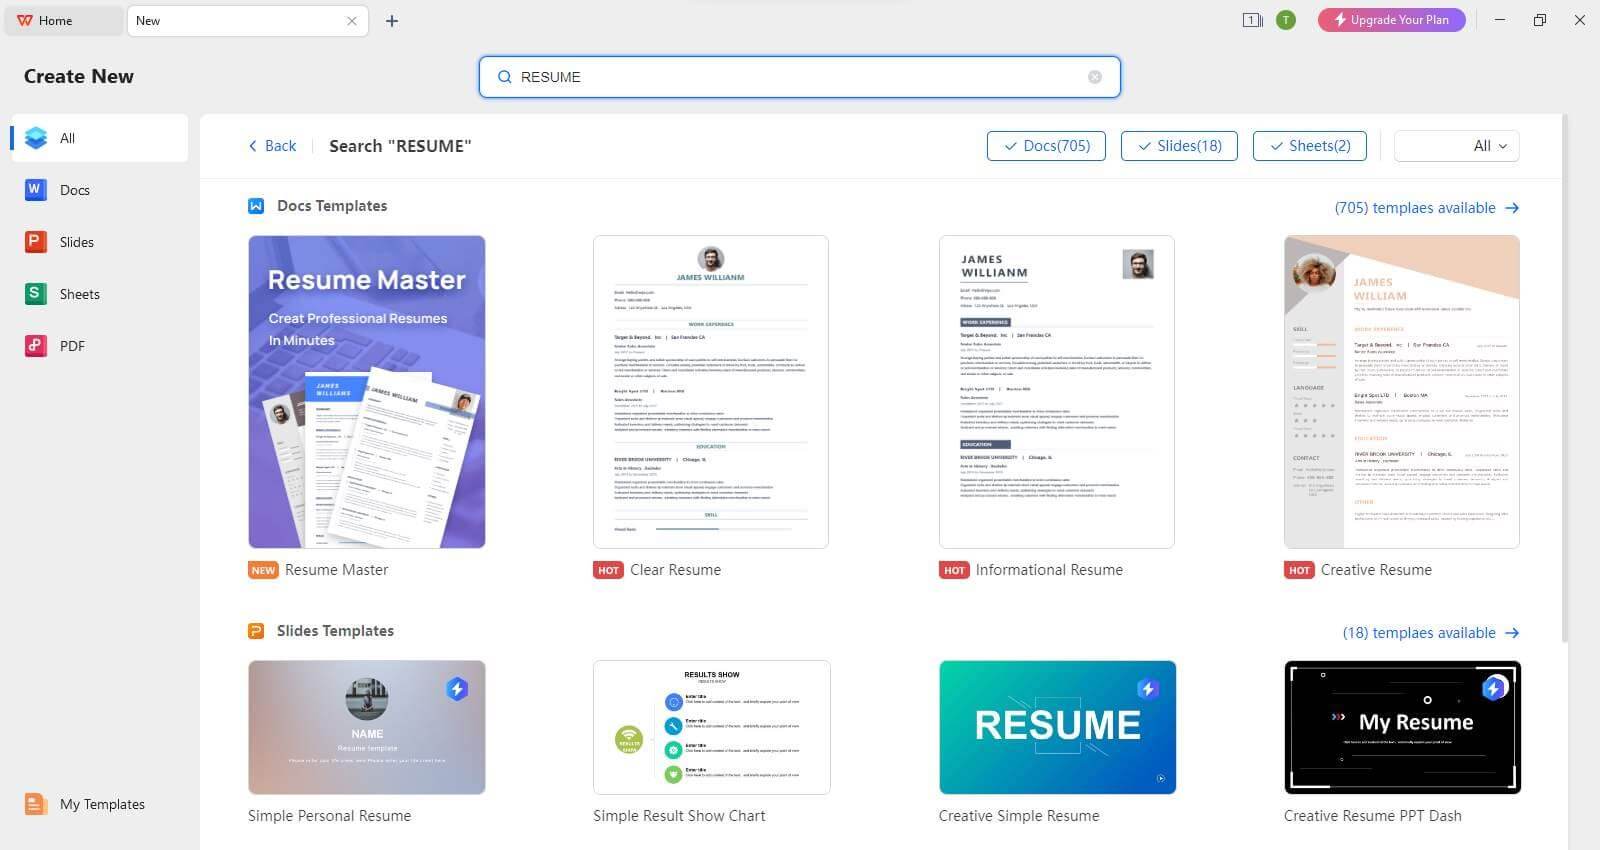Open the green user avatar profile
1600x850 pixels.
[x=1286, y=20]
